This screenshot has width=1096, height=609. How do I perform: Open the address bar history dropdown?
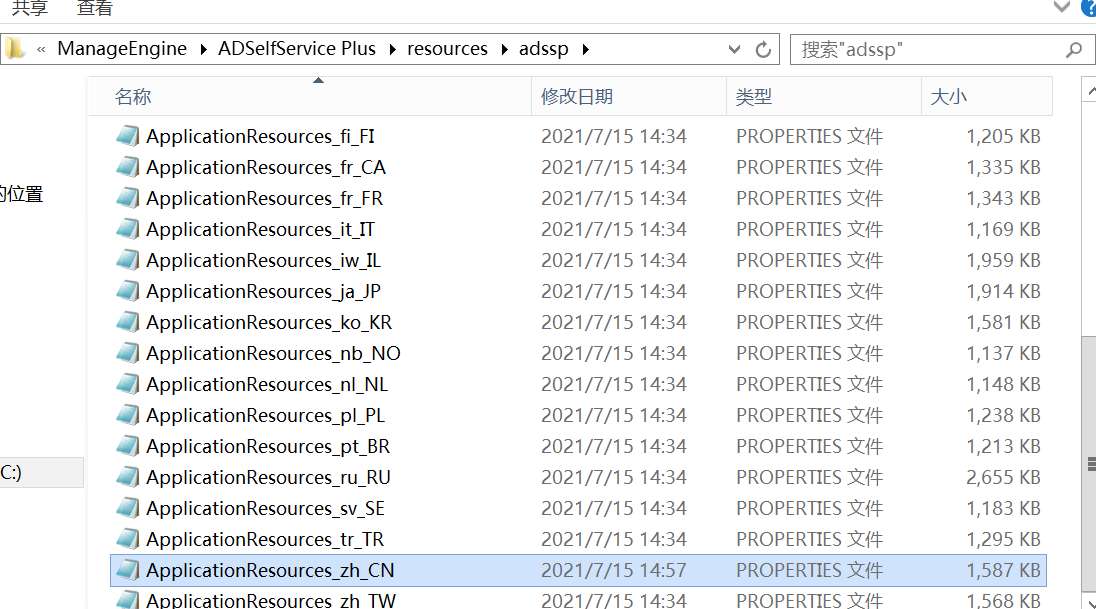[734, 50]
